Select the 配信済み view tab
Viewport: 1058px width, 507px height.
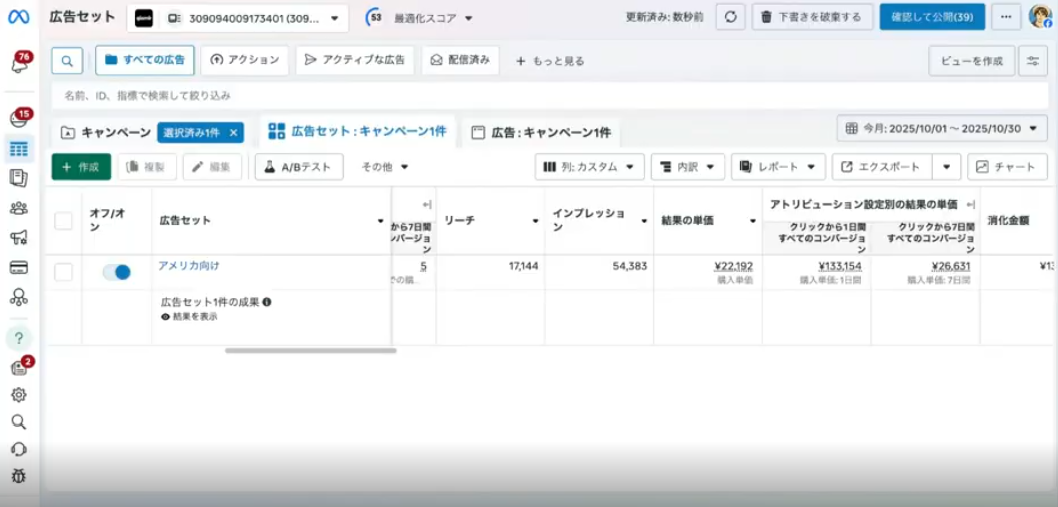460,60
